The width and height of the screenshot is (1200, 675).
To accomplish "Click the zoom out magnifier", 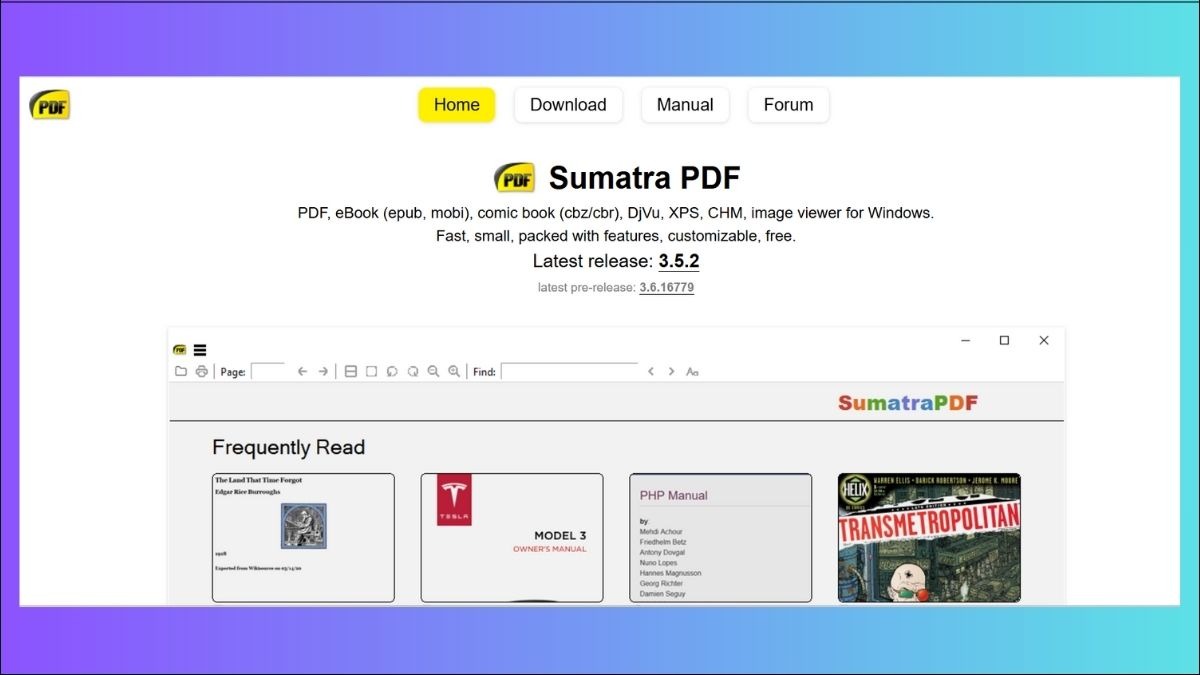I will click(x=433, y=371).
